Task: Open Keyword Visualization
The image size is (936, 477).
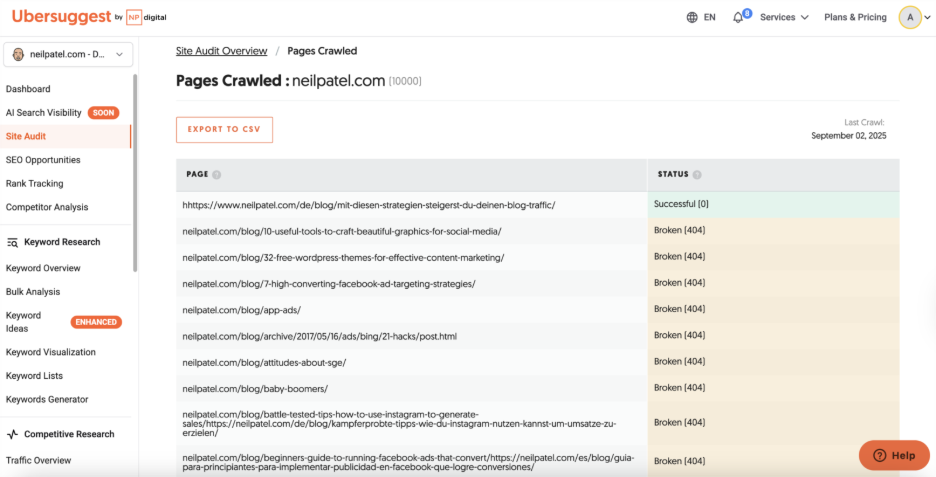Action: click(x=51, y=352)
